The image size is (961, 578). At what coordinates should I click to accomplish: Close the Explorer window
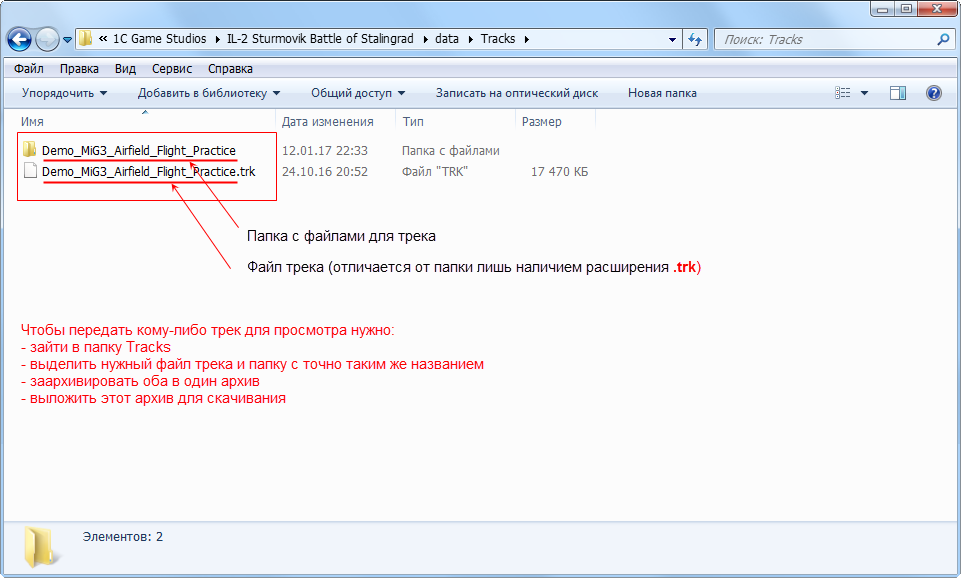coord(937,9)
